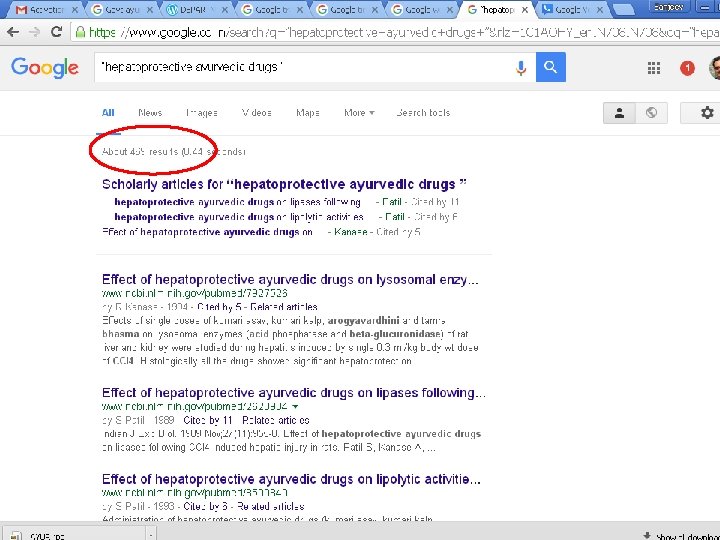Viewport: 720px width, 540px height.
Task: Open Scholarly articles for hepatoprotective ayurvedic drugs
Action: [x=284, y=184]
